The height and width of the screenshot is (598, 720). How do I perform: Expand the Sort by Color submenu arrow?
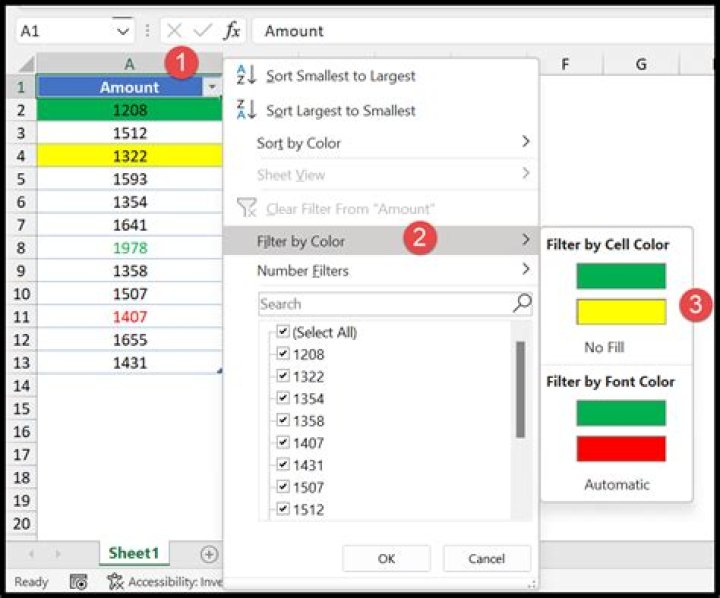pyautogui.click(x=526, y=141)
